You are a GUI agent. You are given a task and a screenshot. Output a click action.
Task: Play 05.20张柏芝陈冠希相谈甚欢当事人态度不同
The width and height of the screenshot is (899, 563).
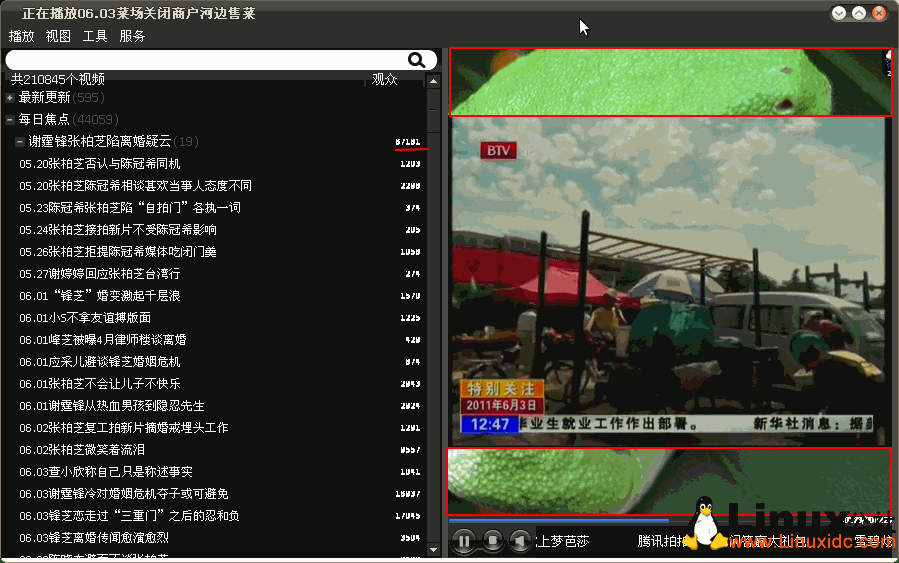135,185
